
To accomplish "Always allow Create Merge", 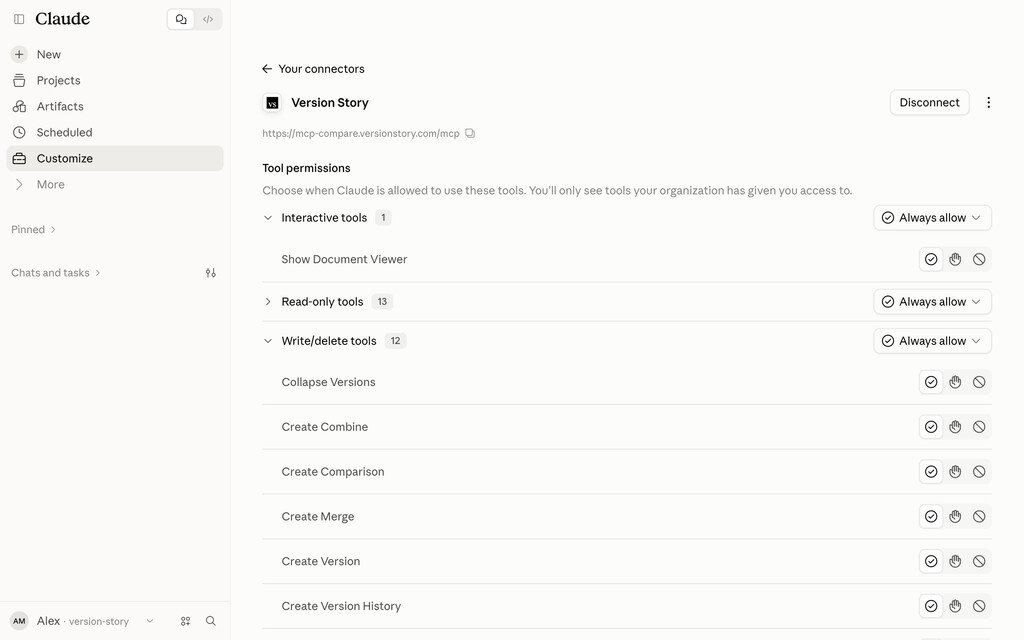I will [931, 517].
